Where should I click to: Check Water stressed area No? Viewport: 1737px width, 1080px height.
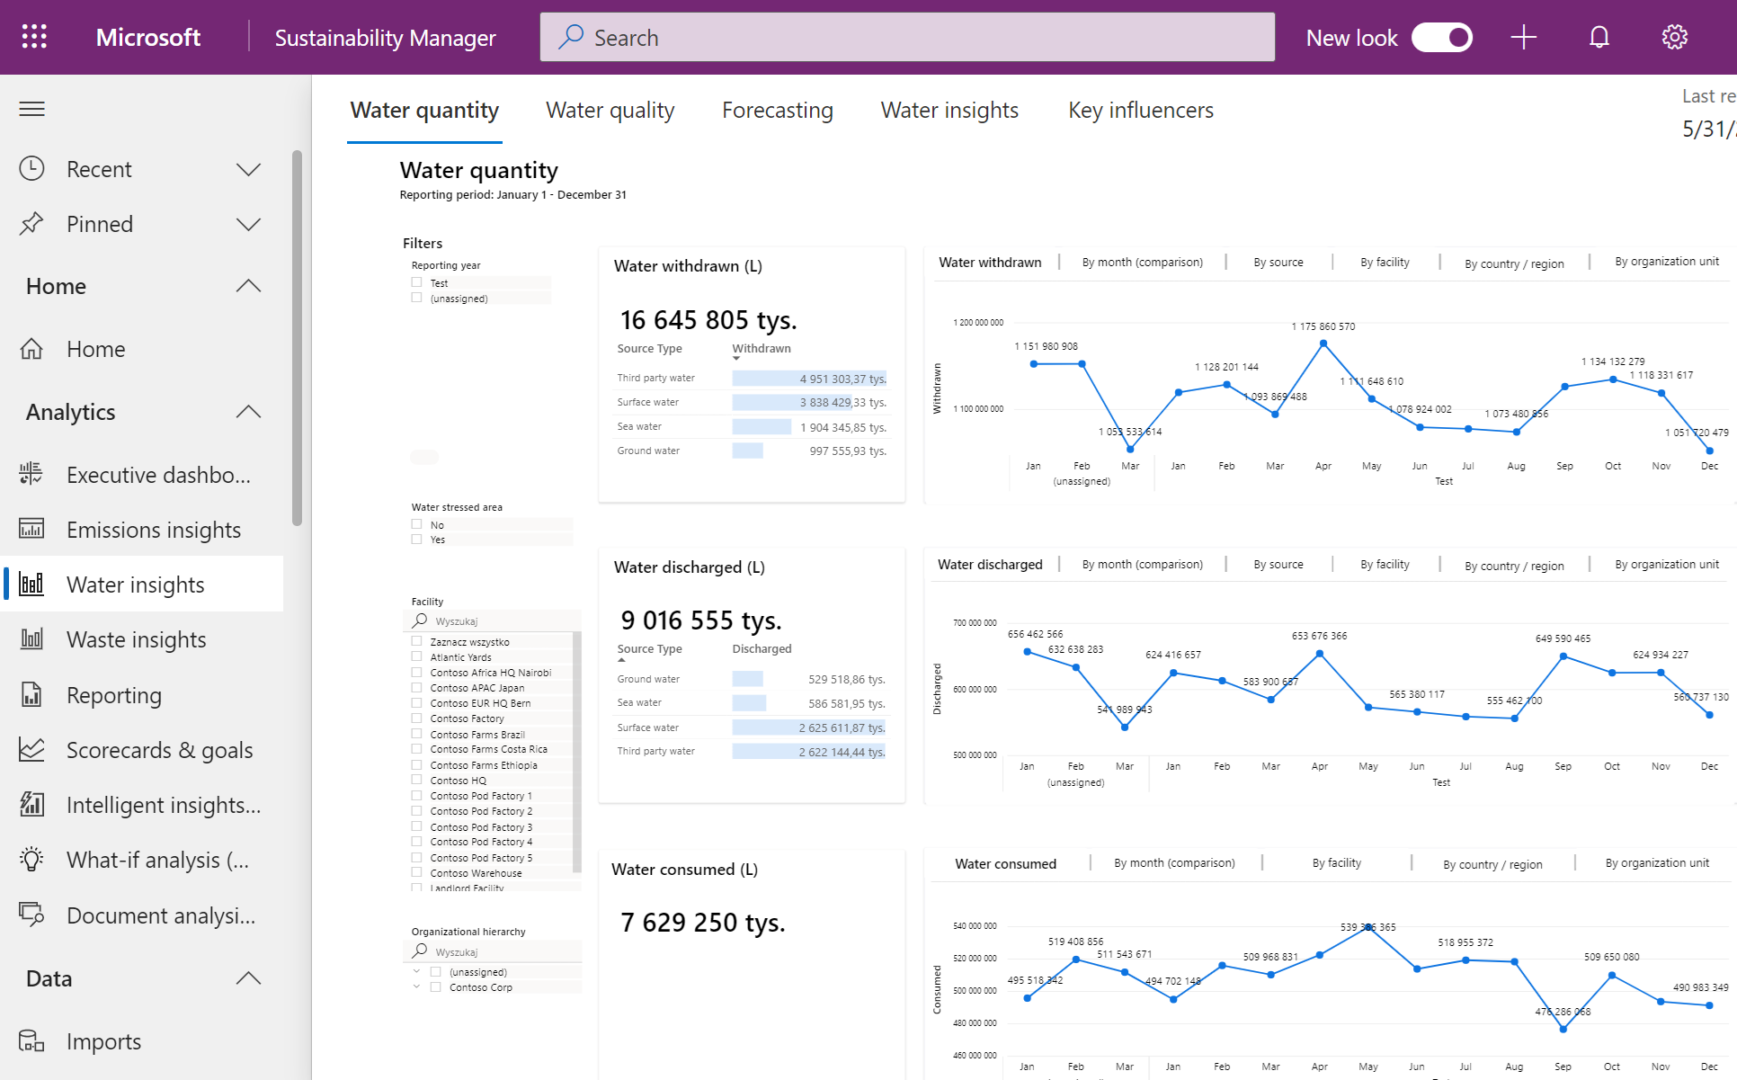click(x=417, y=524)
